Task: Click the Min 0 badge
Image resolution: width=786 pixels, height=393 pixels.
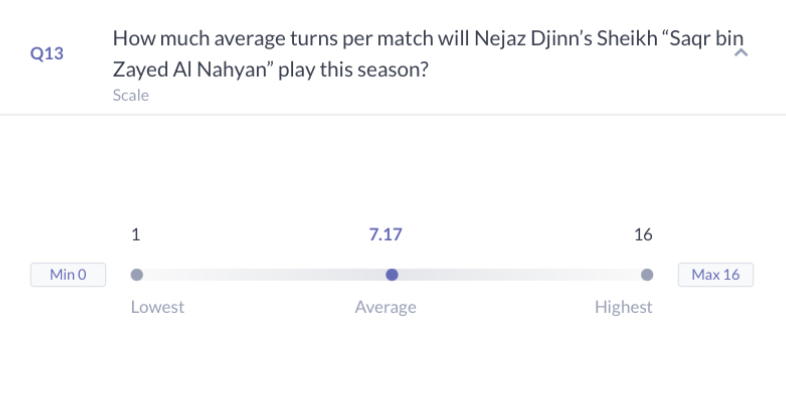Action: tap(68, 275)
